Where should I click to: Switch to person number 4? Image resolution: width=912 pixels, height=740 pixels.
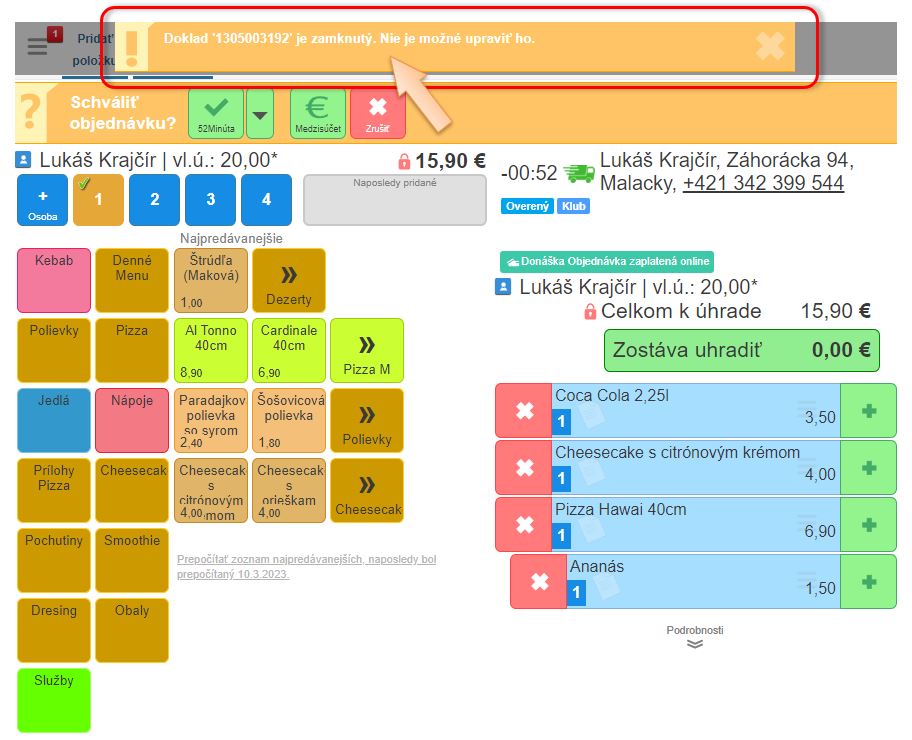tap(266, 200)
